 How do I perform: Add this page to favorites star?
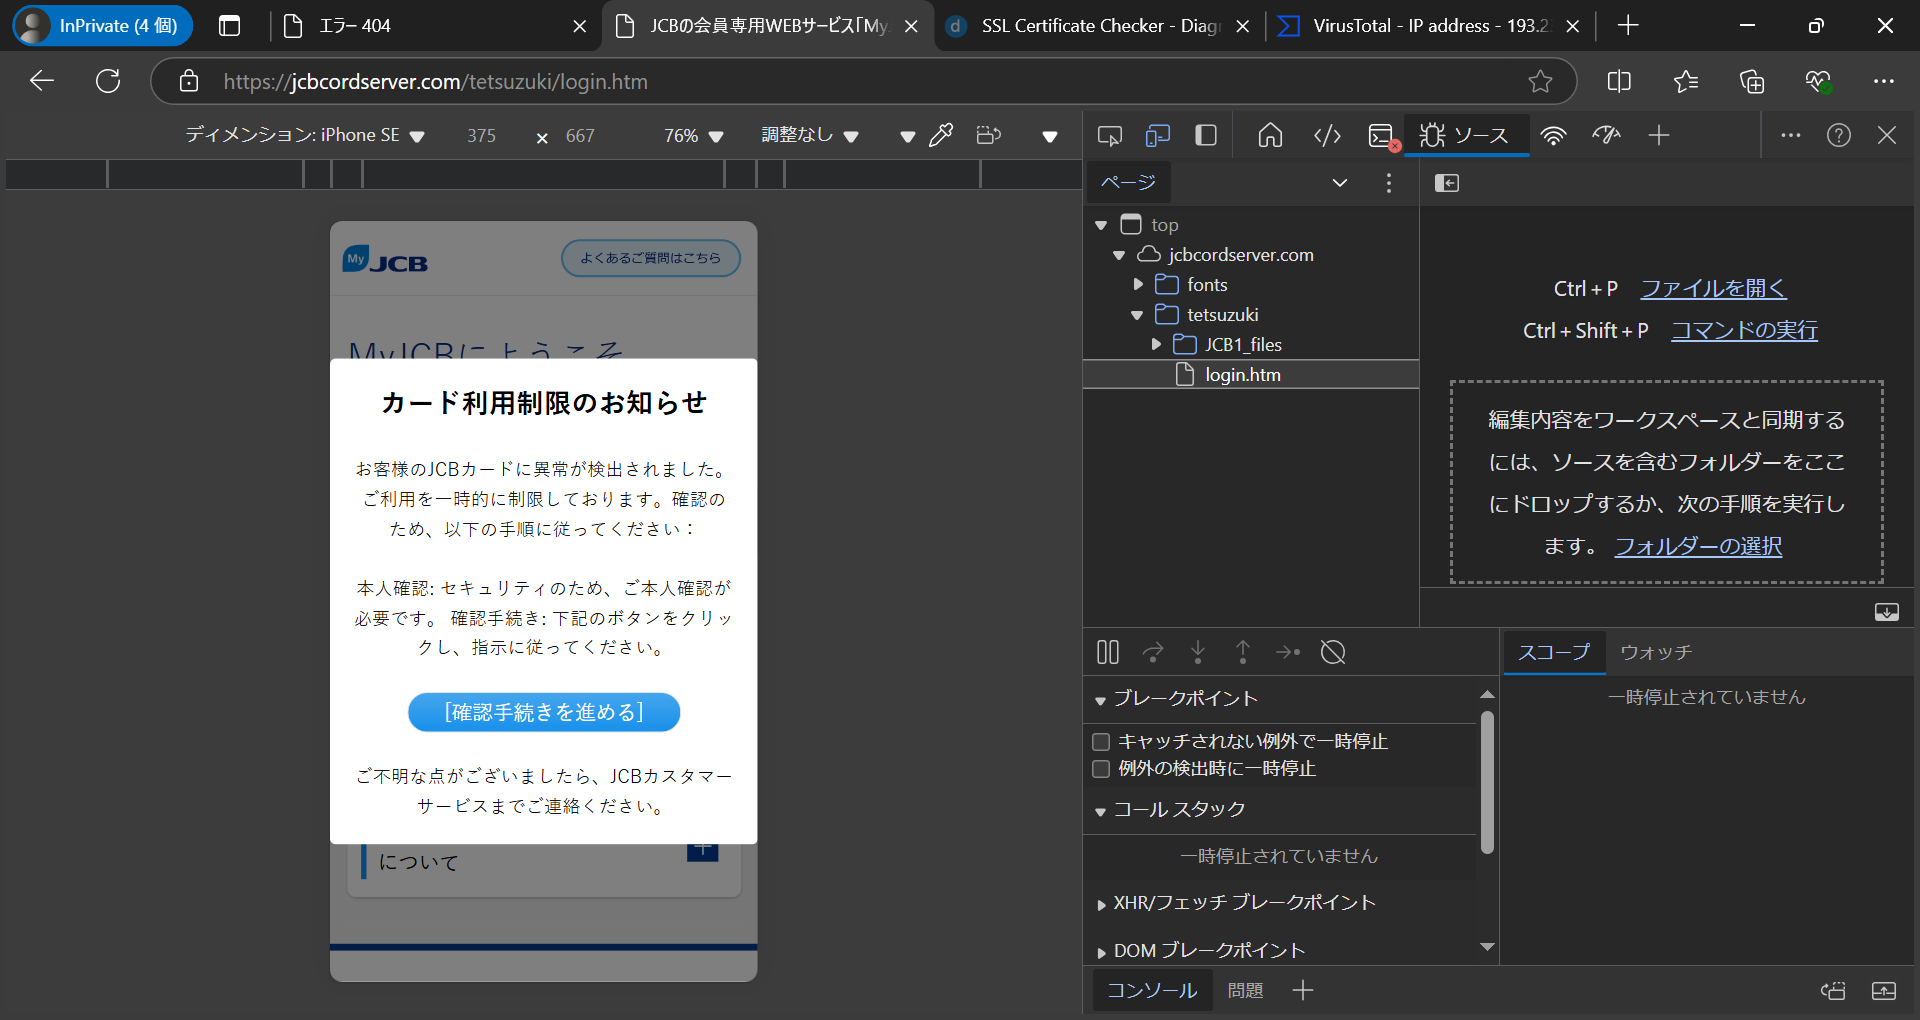pos(1540,81)
